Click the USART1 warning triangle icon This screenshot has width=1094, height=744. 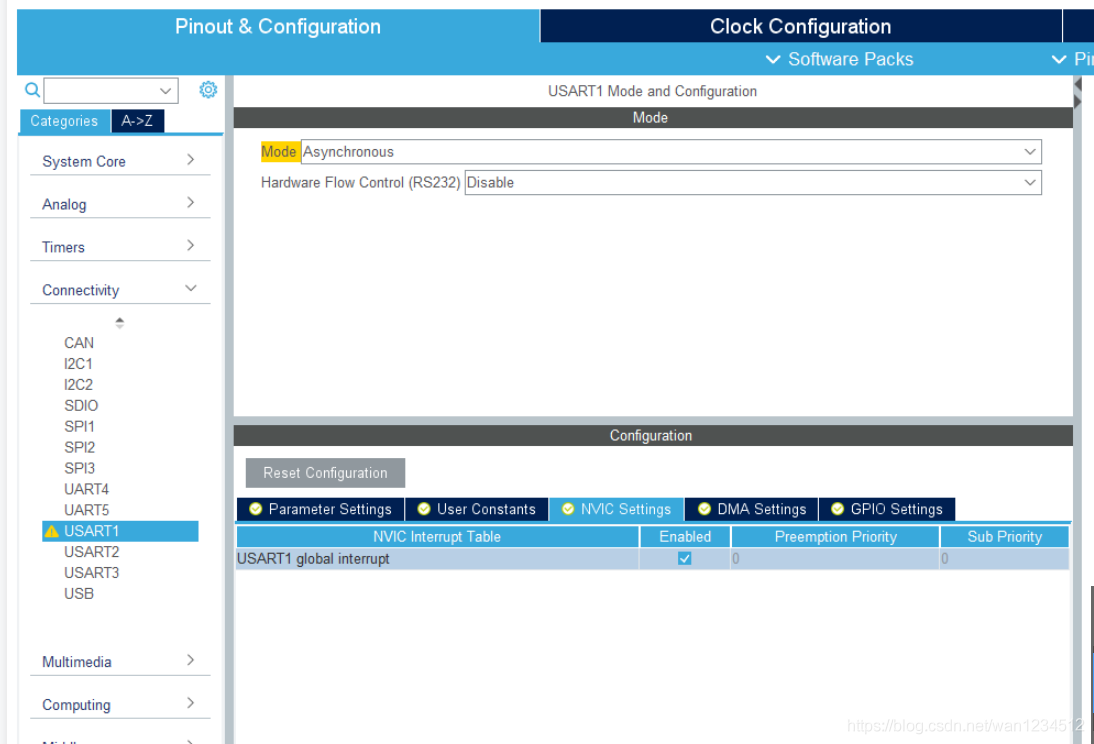point(51,532)
